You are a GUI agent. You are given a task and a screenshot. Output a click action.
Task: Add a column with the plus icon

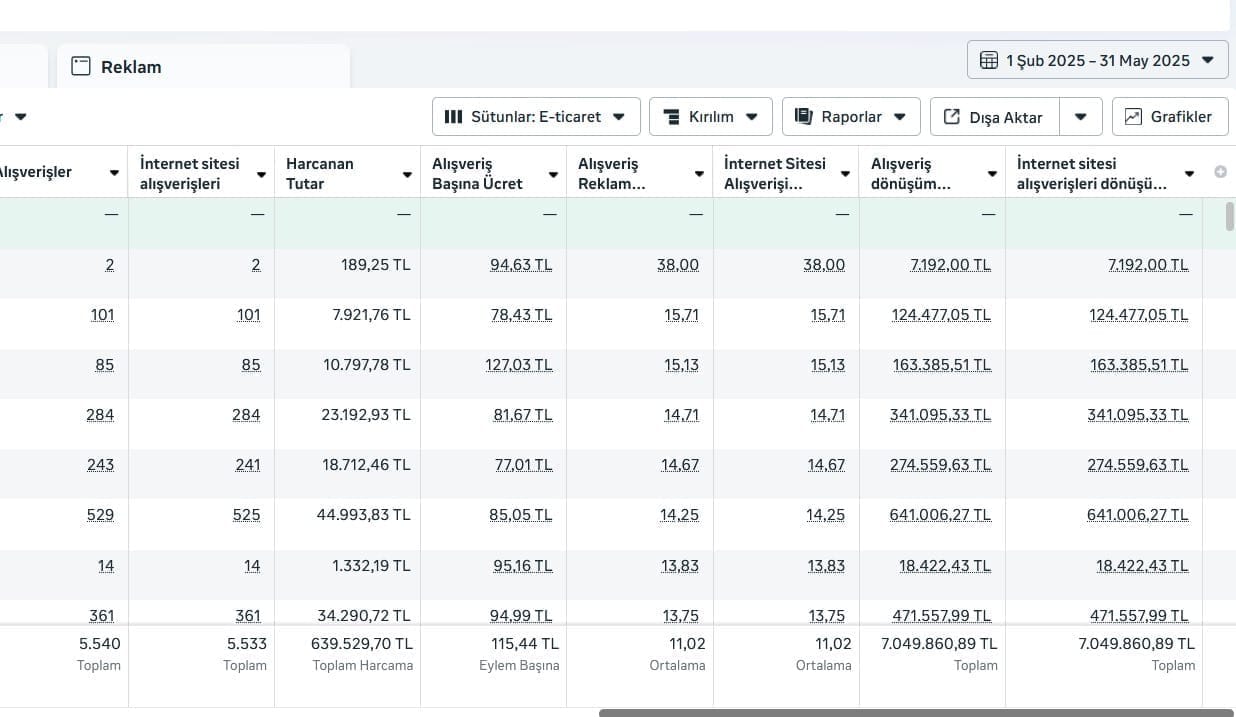[1220, 172]
